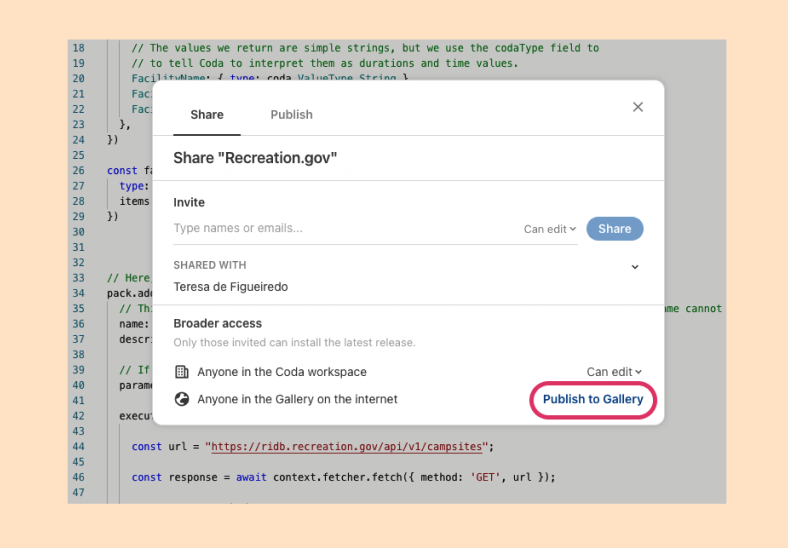This screenshot has height=548, width=788.
Task: Click line number 18 in the code editor
Action: pos(78,48)
